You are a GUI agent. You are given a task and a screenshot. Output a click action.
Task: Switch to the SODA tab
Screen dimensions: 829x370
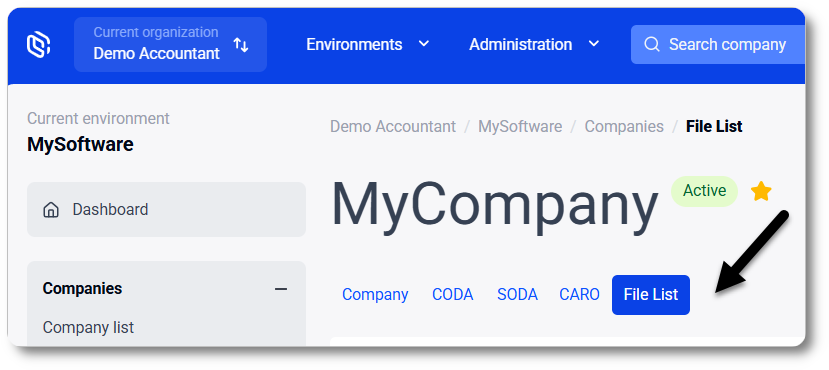click(x=517, y=294)
